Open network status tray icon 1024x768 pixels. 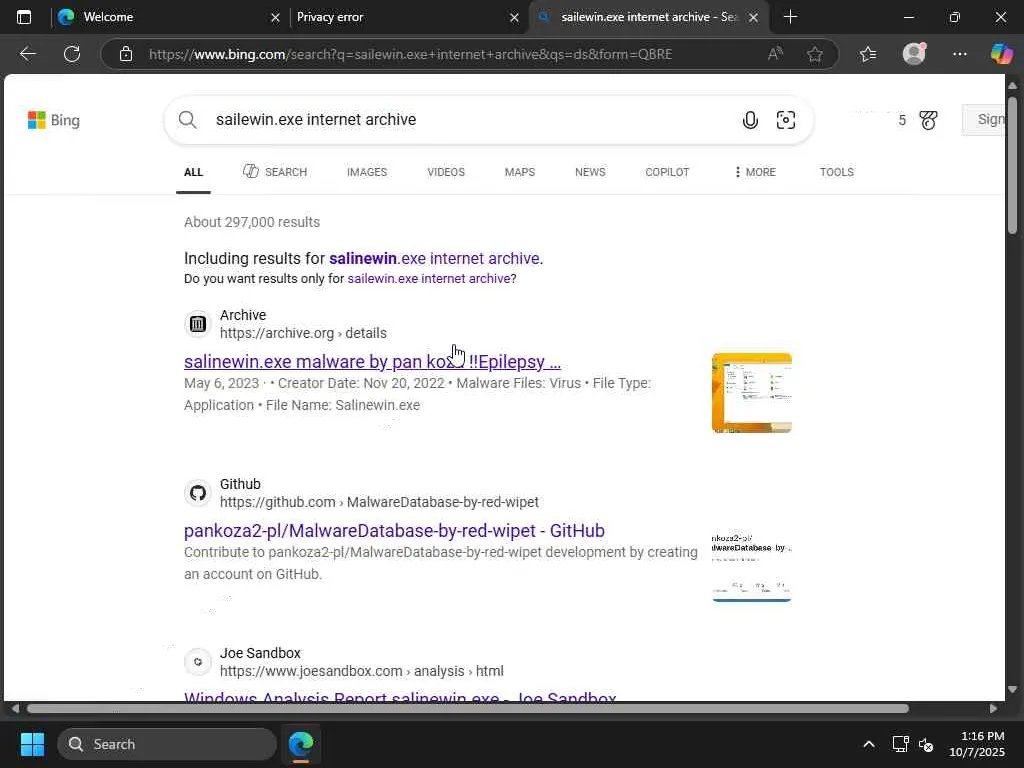[x=901, y=744]
